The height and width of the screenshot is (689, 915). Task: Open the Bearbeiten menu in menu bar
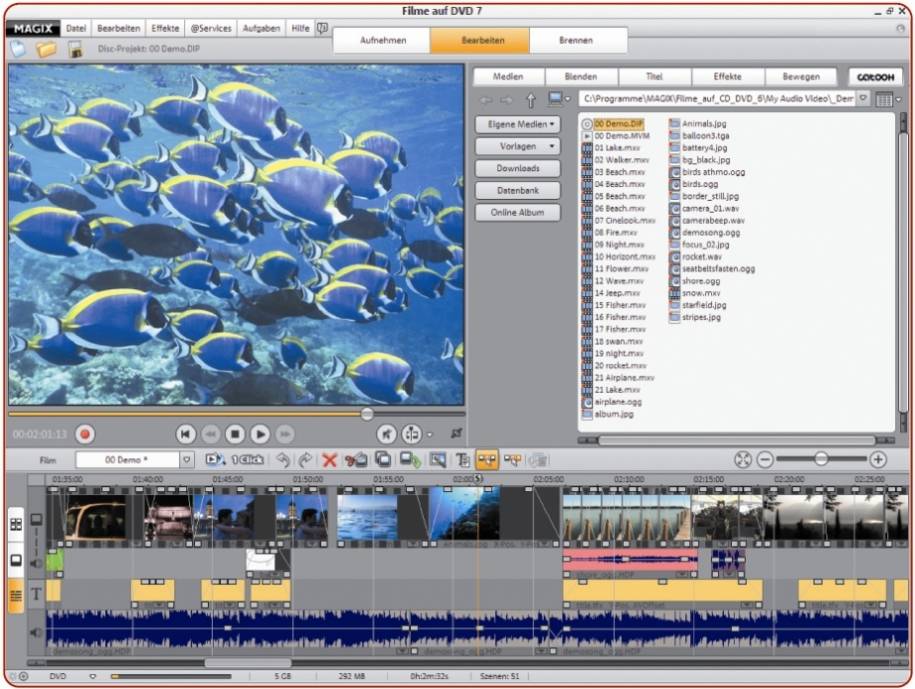pos(118,28)
